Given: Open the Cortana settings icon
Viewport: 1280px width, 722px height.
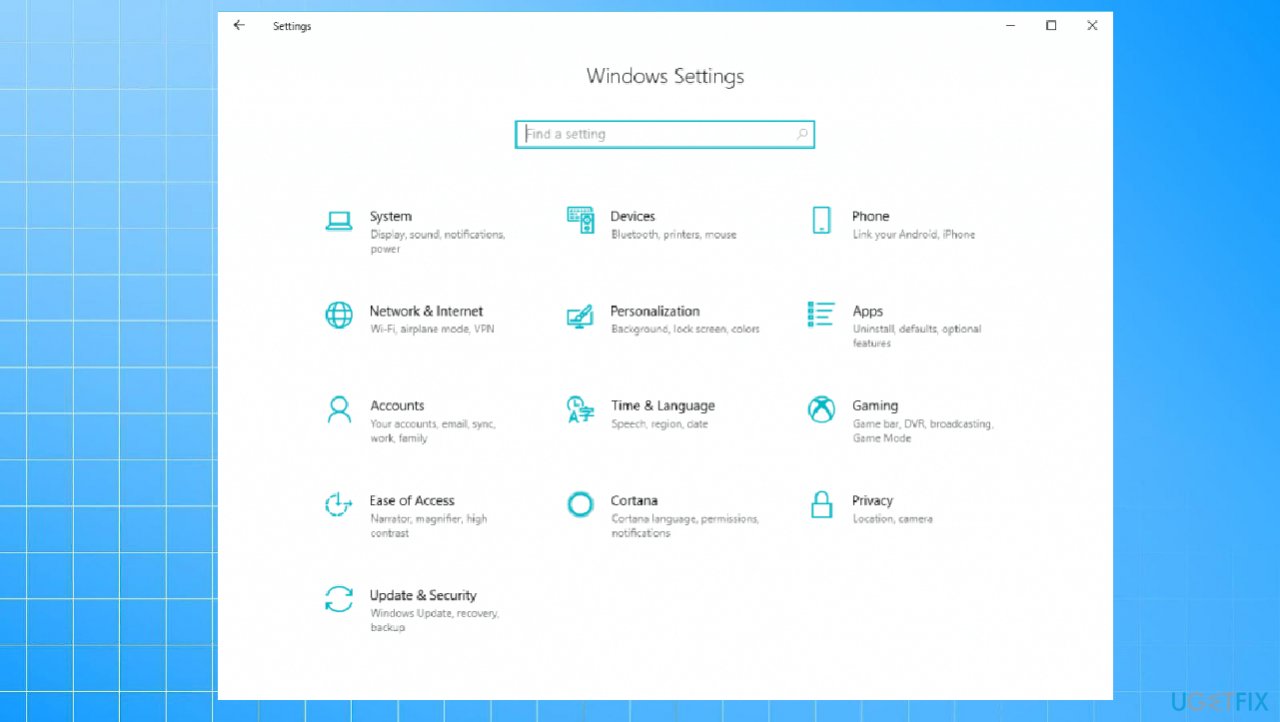Looking at the screenshot, I should tap(580, 505).
